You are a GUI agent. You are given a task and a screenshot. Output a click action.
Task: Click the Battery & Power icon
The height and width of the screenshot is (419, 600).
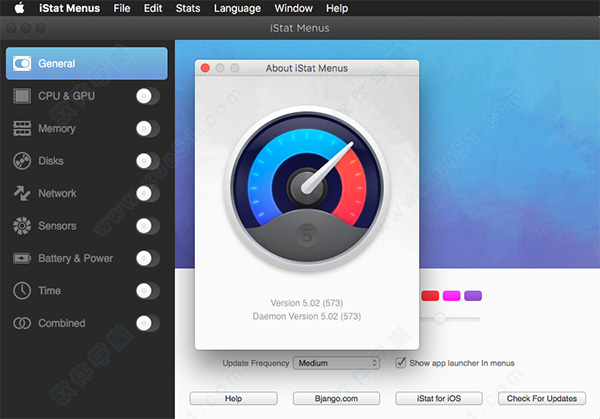tap(22, 259)
